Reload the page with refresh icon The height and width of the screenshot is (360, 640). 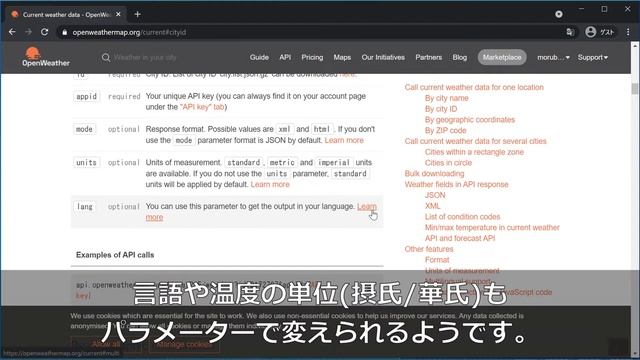coord(44,32)
